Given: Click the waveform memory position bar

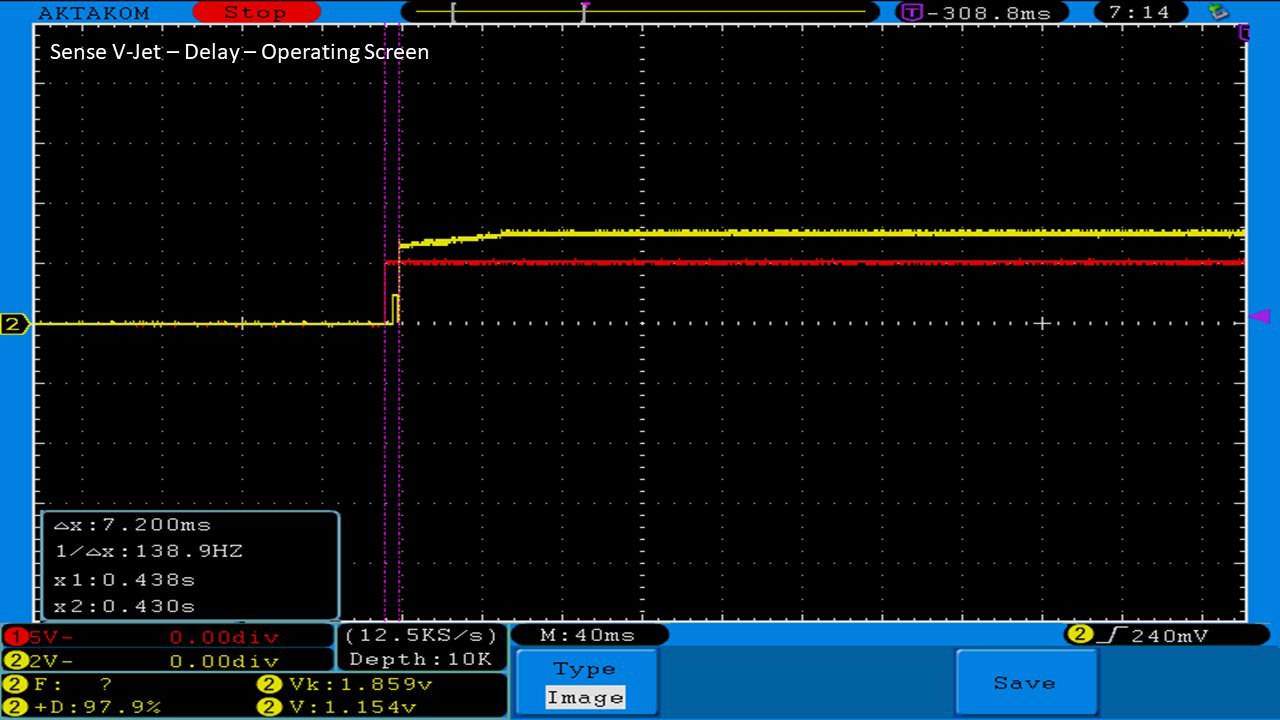Looking at the screenshot, I should [640, 13].
